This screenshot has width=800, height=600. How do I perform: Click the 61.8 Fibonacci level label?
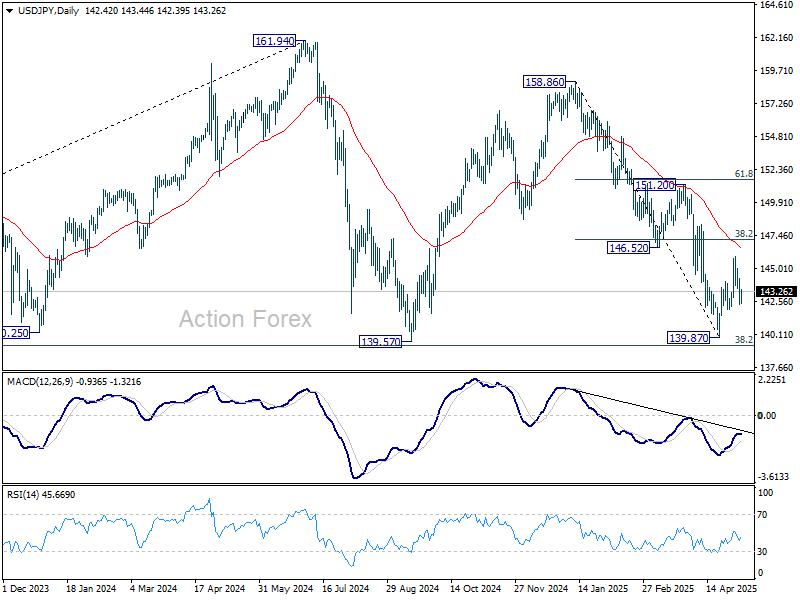[743, 174]
